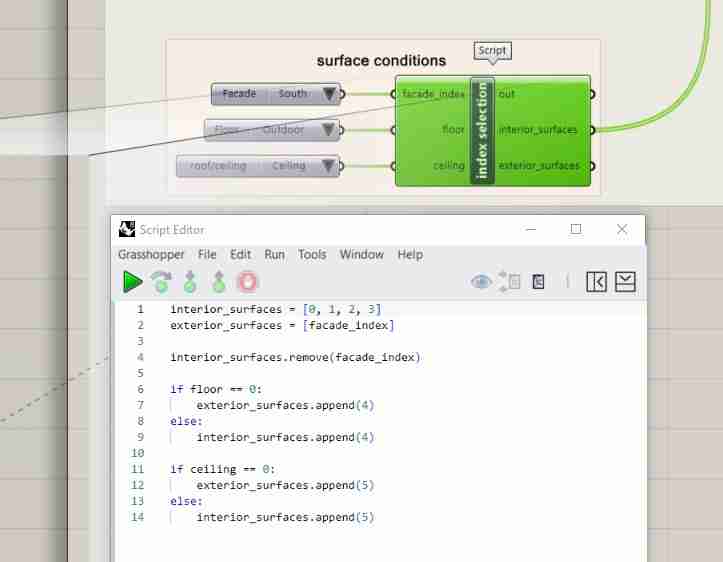This screenshot has width=723, height=562.
Task: Toggle the bottom console panel icon
Action: coord(625,282)
